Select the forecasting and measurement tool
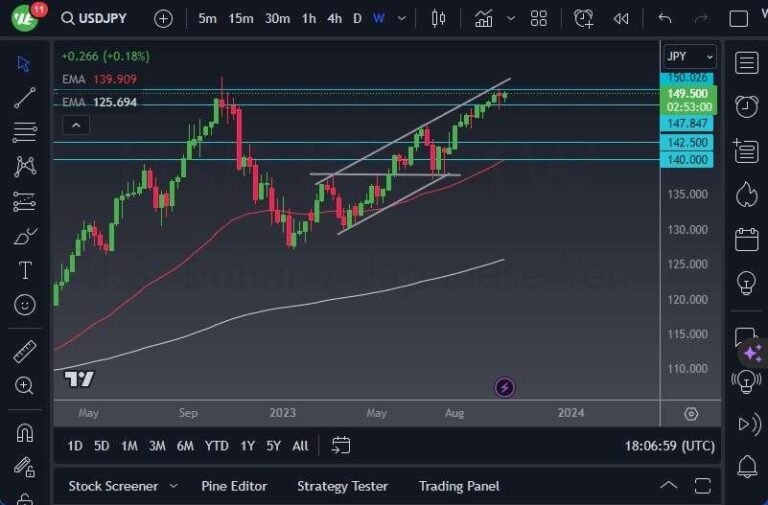The height and width of the screenshot is (505, 768). [x=24, y=201]
